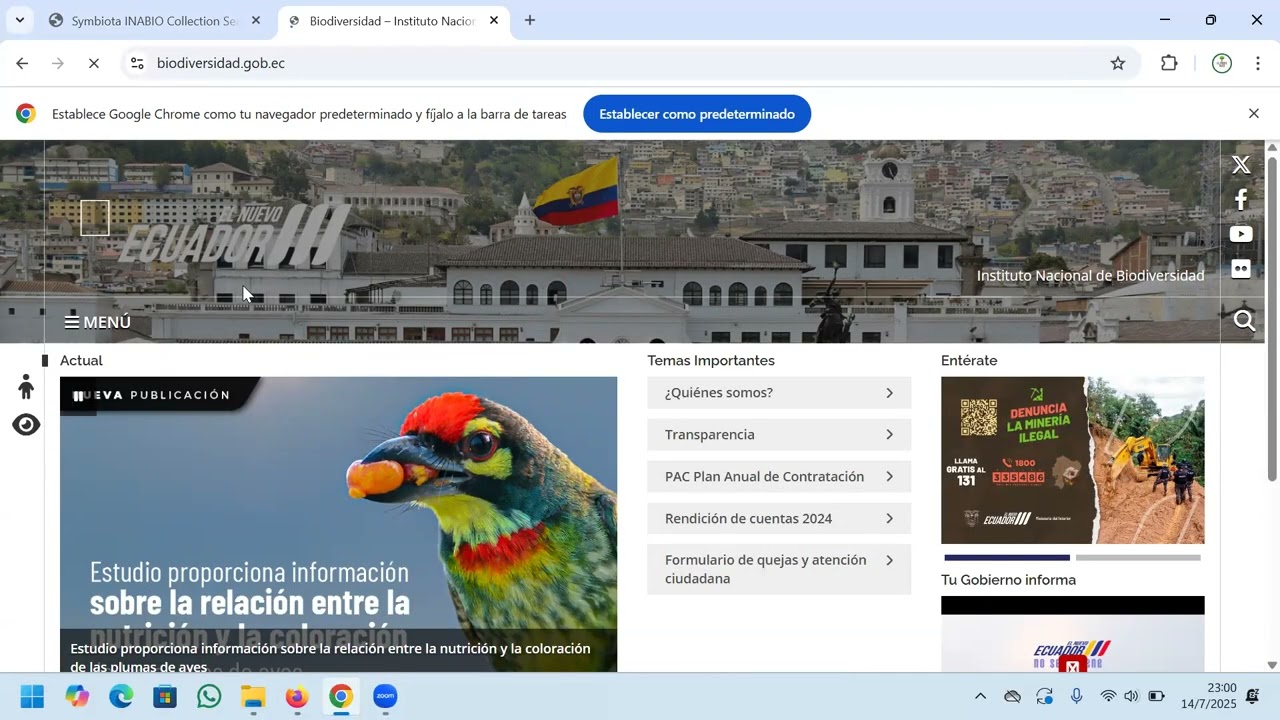Select the Biodiversidad – Instituto Nacional tab

pos(391,20)
